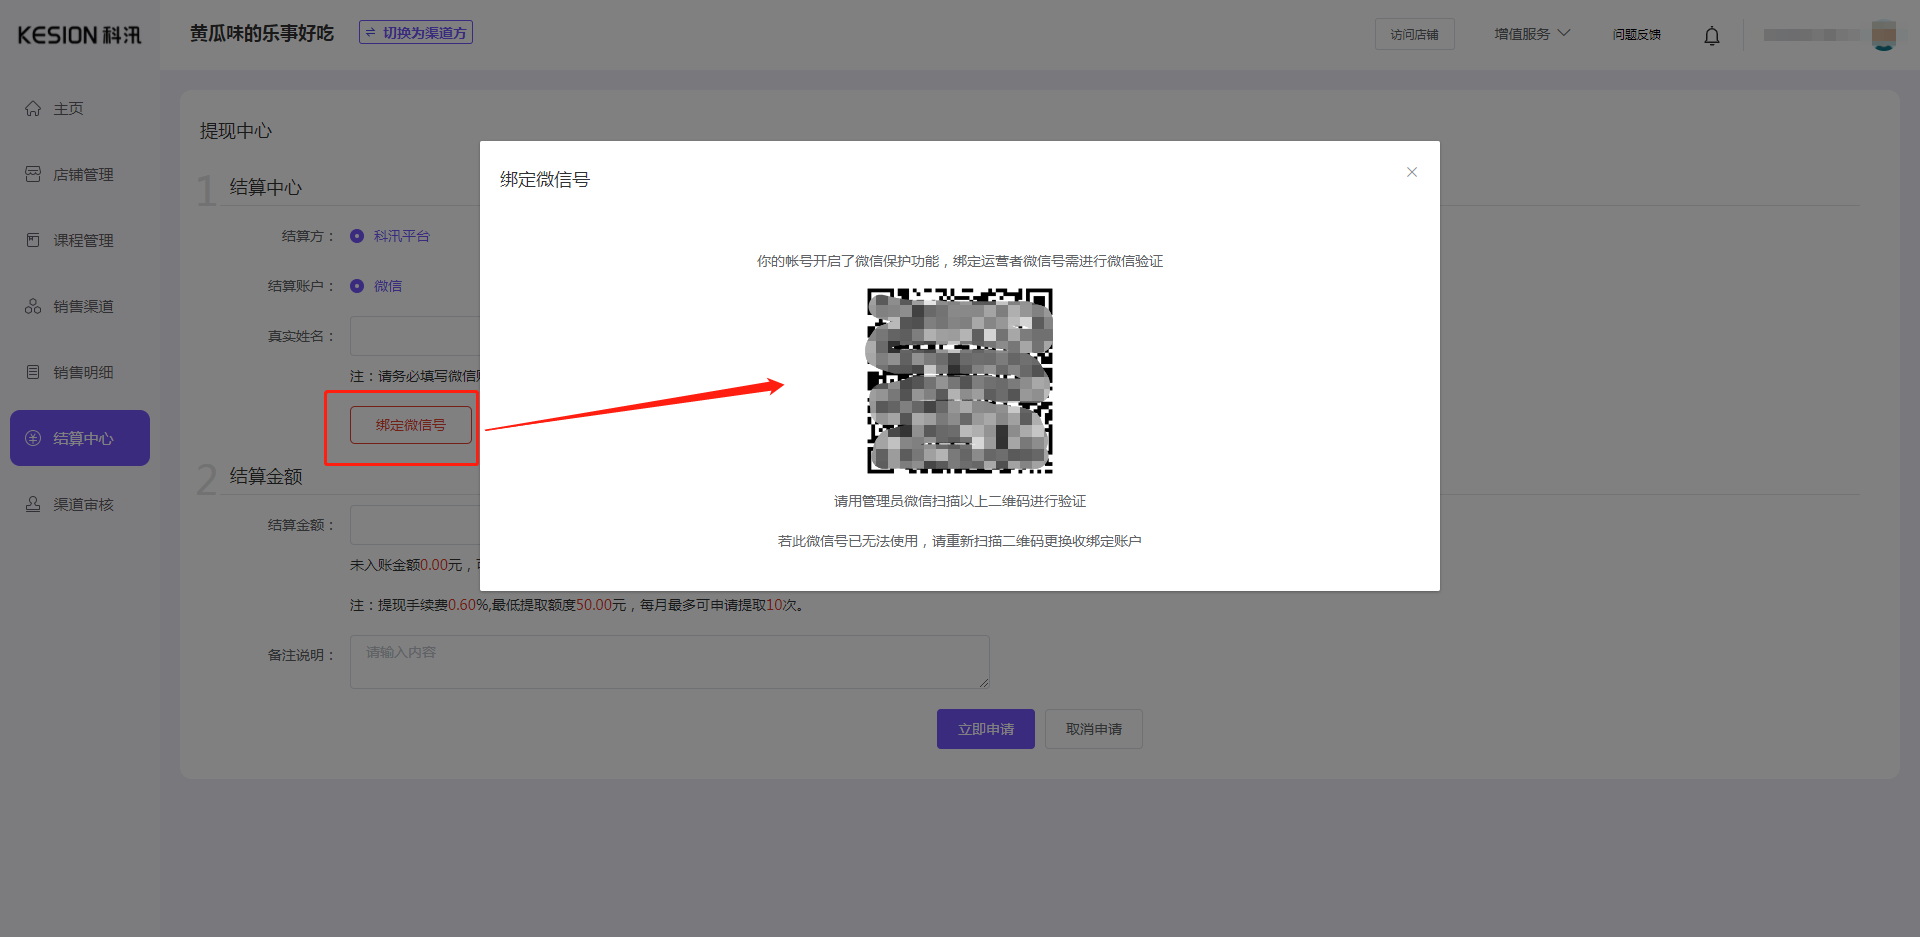
Task: Select the 科汛平台 settlement radio button
Action: (357, 236)
